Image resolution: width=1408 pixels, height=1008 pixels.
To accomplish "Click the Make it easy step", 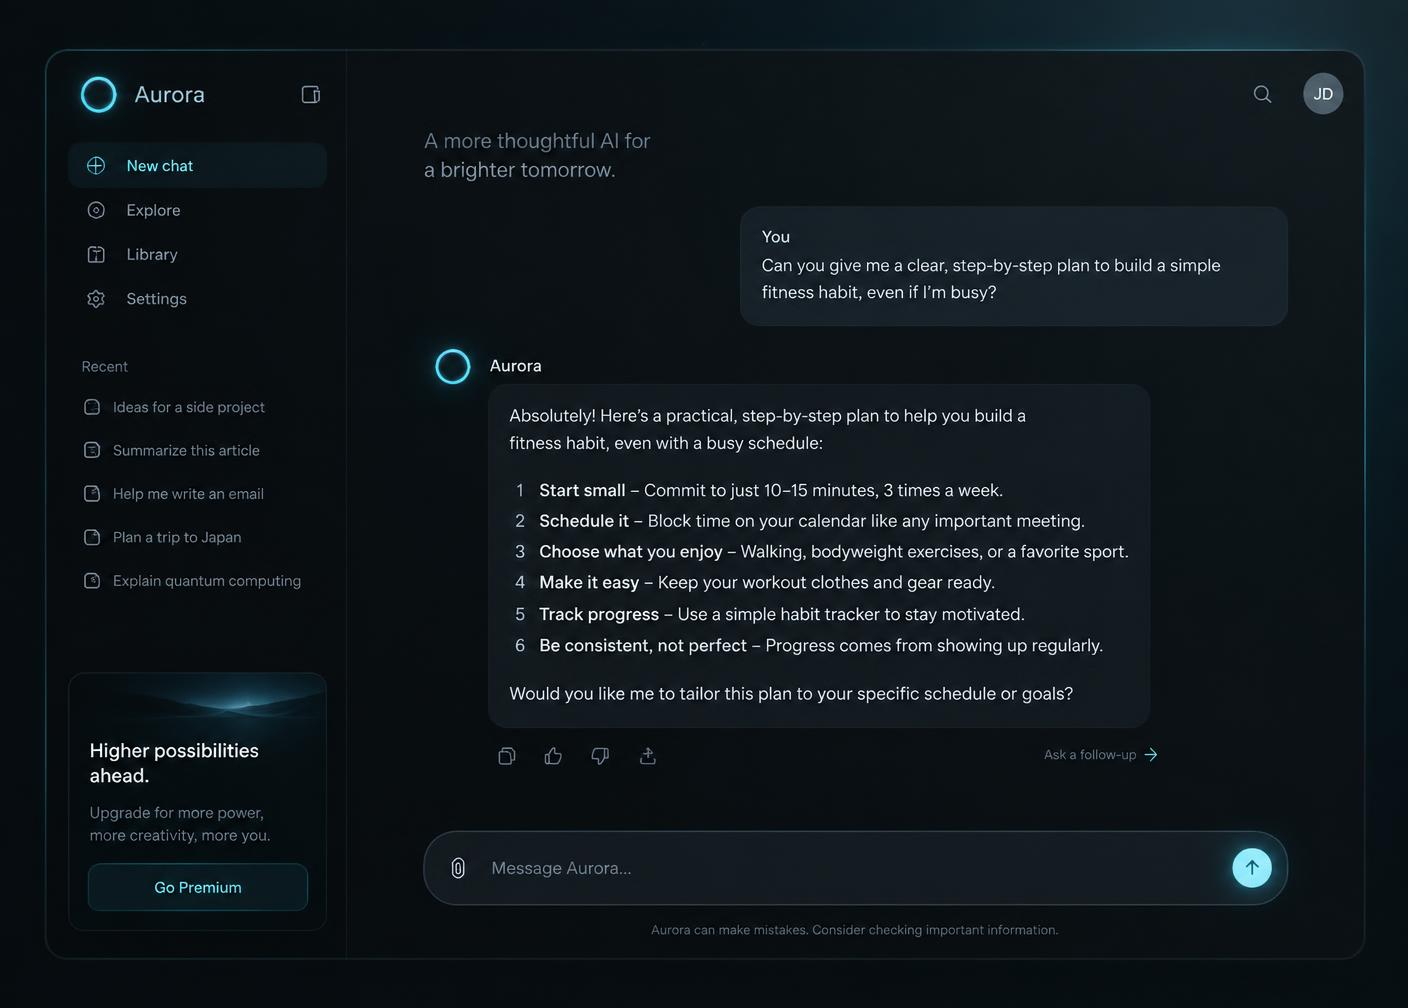I will (767, 582).
